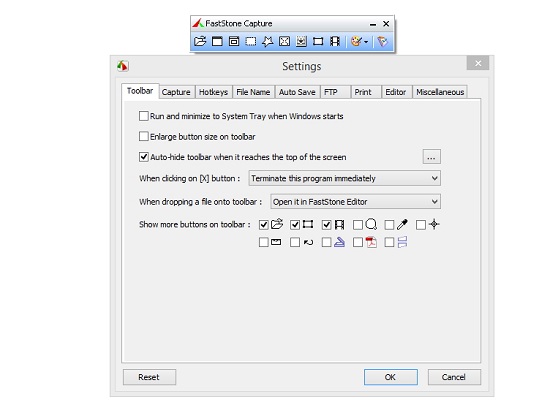Open the 'When clicking on [X] button' dropdown

(344, 178)
